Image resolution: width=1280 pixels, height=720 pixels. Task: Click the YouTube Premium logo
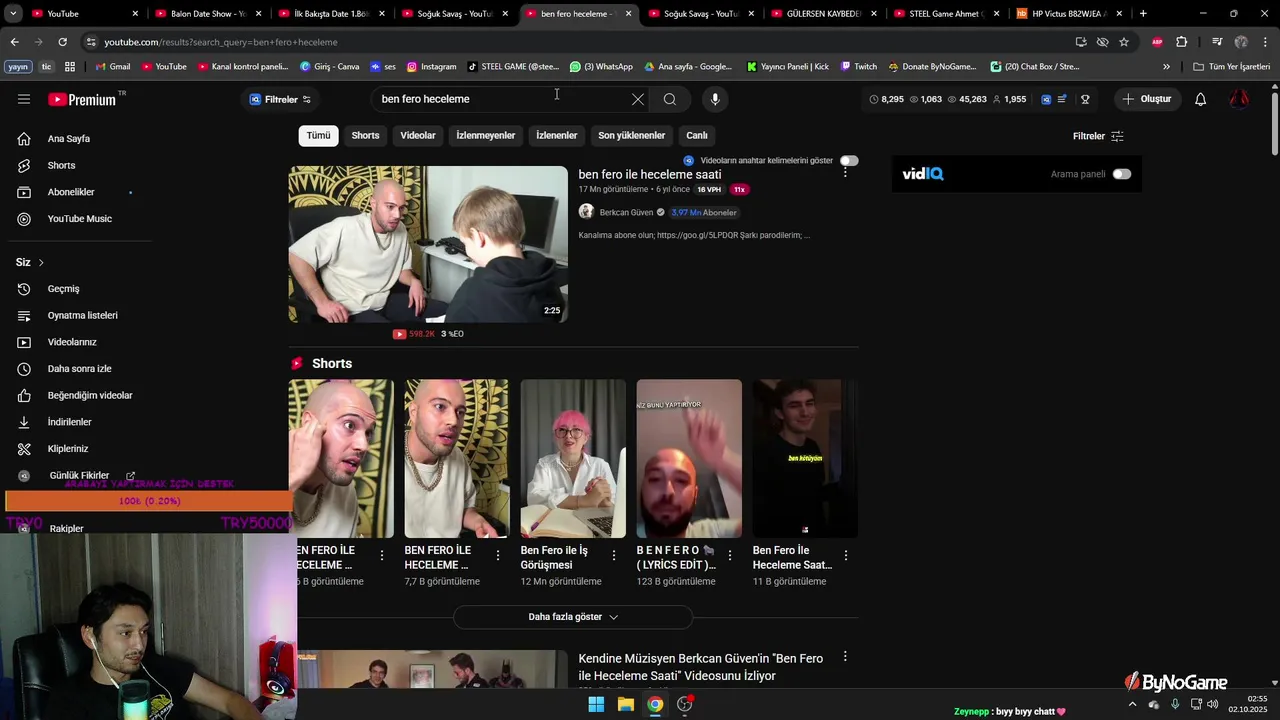82,99
